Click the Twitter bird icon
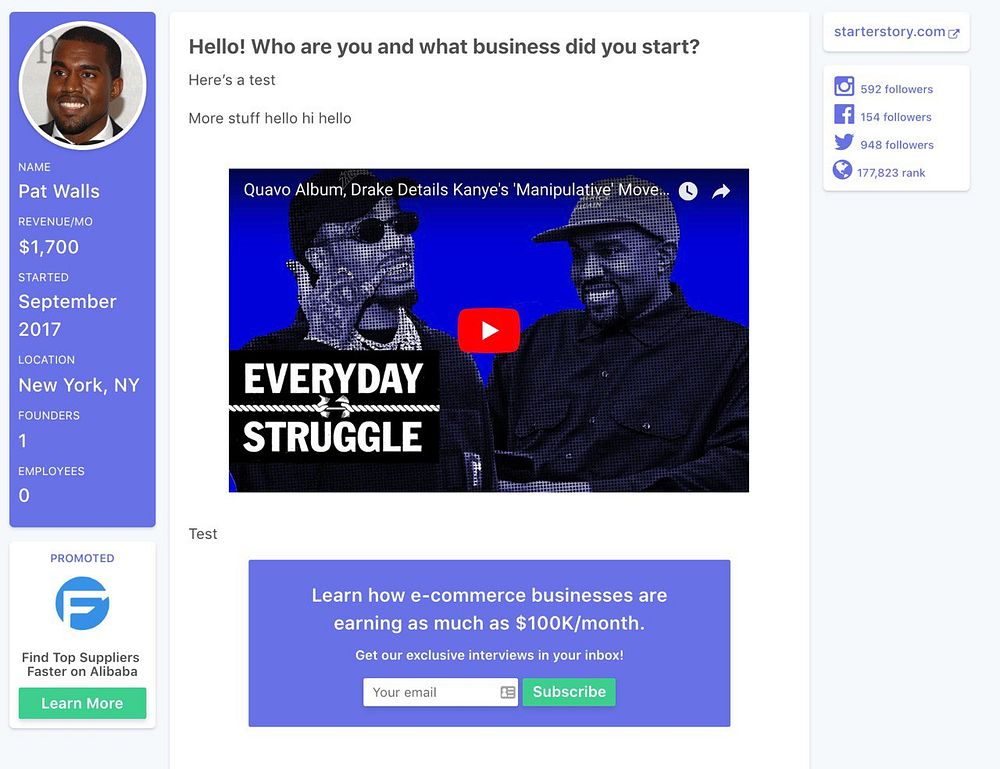Viewport: 1000px width, 769px height. pos(844,142)
